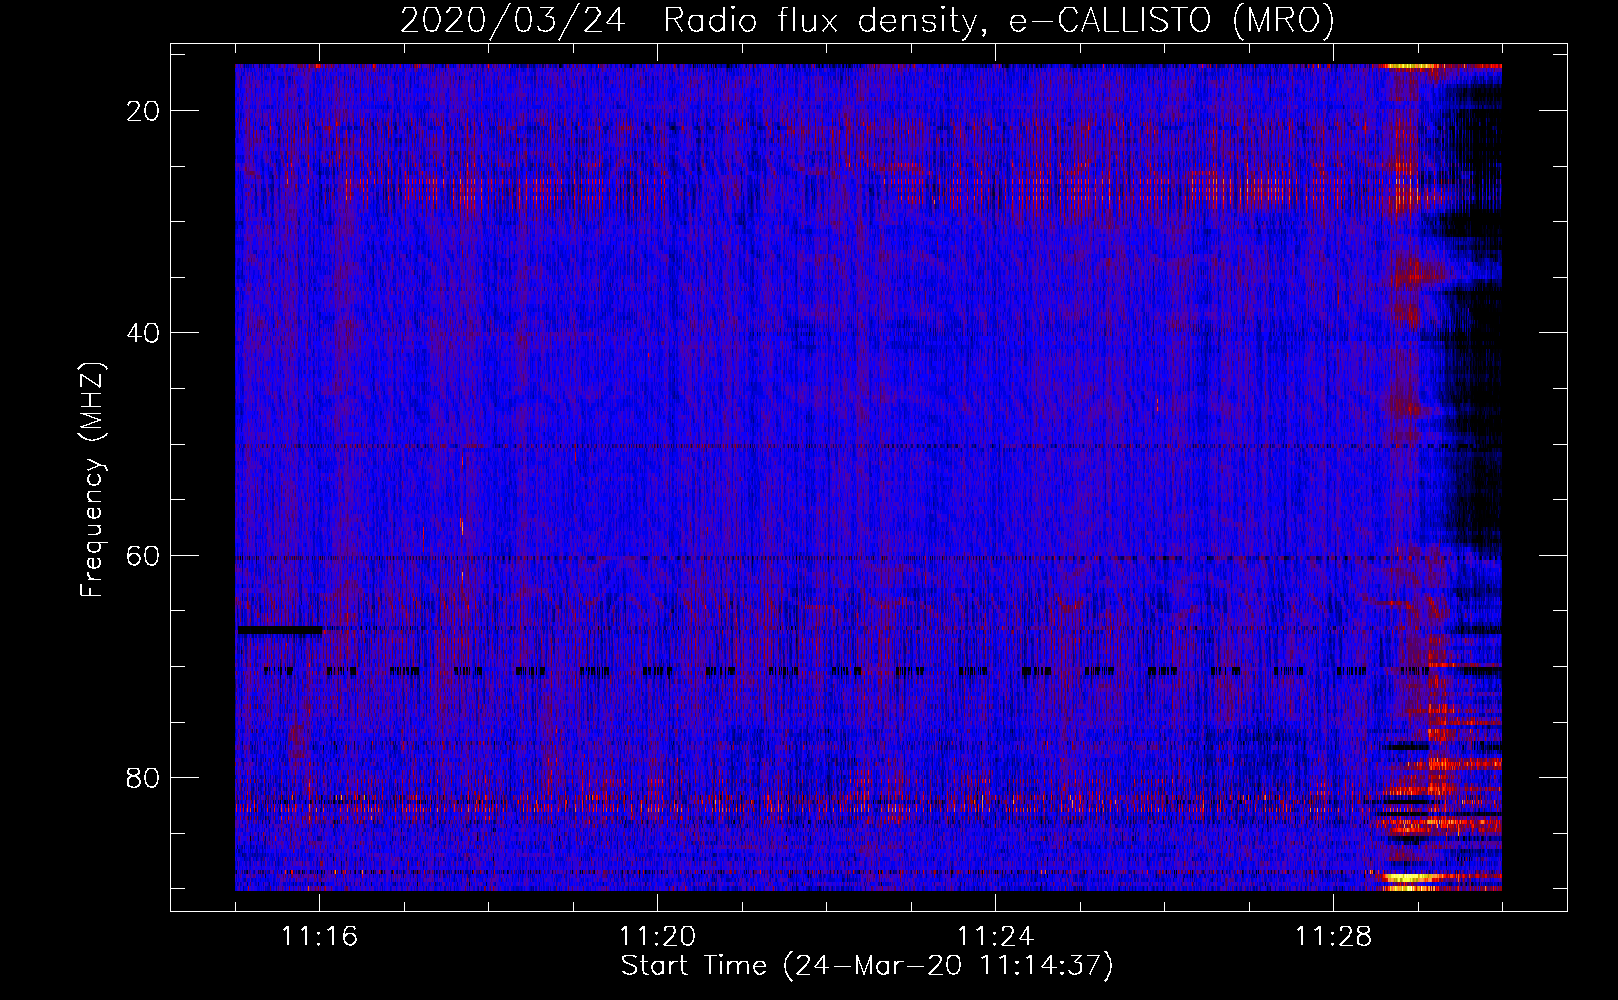Click the '11:20' time tick label

pyautogui.click(x=657, y=937)
